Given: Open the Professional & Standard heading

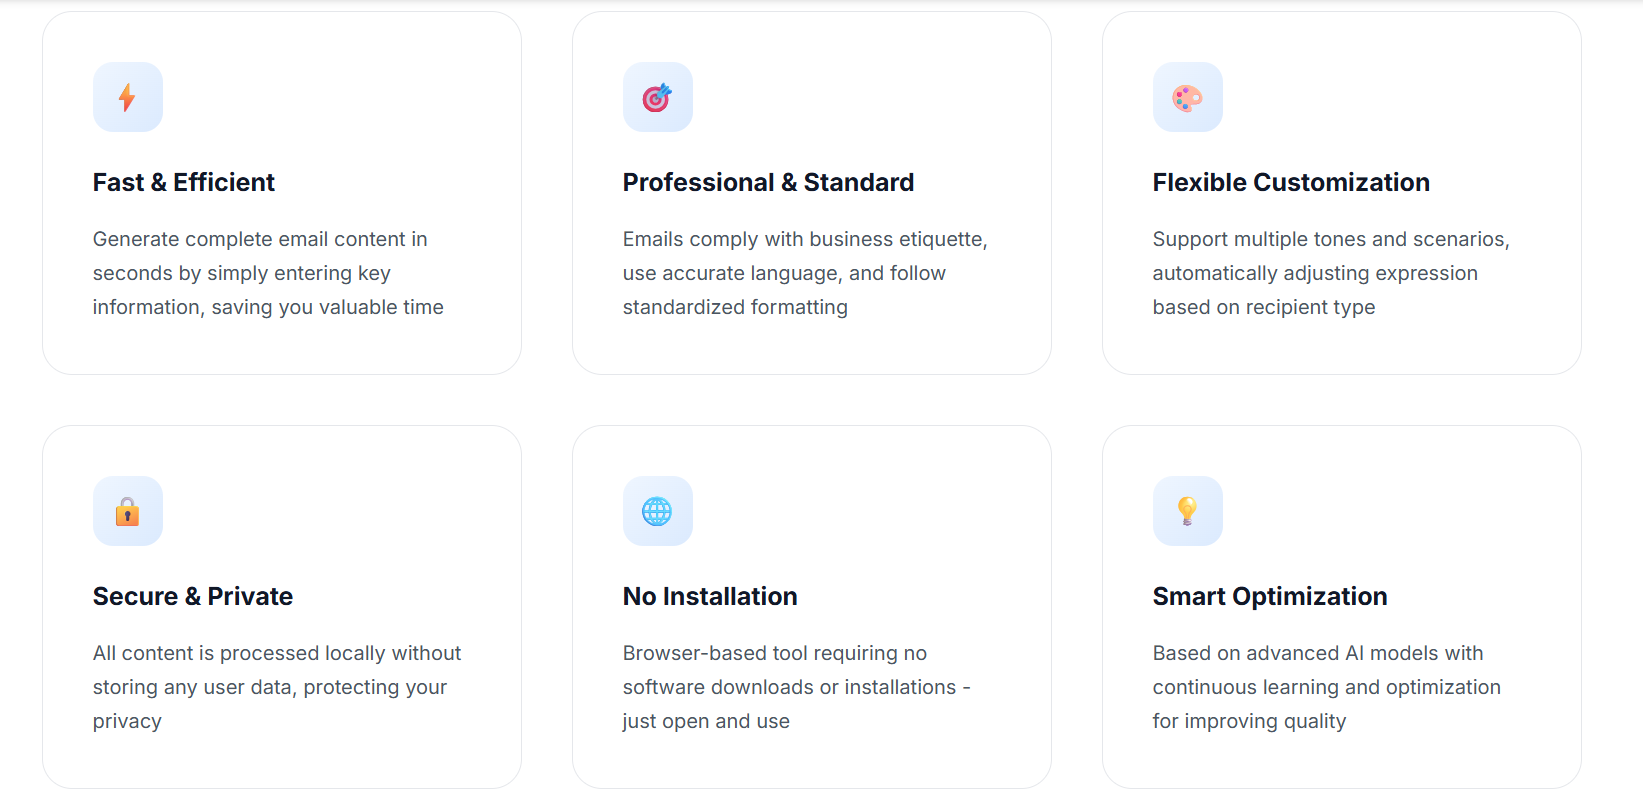Looking at the screenshot, I should tap(768, 182).
